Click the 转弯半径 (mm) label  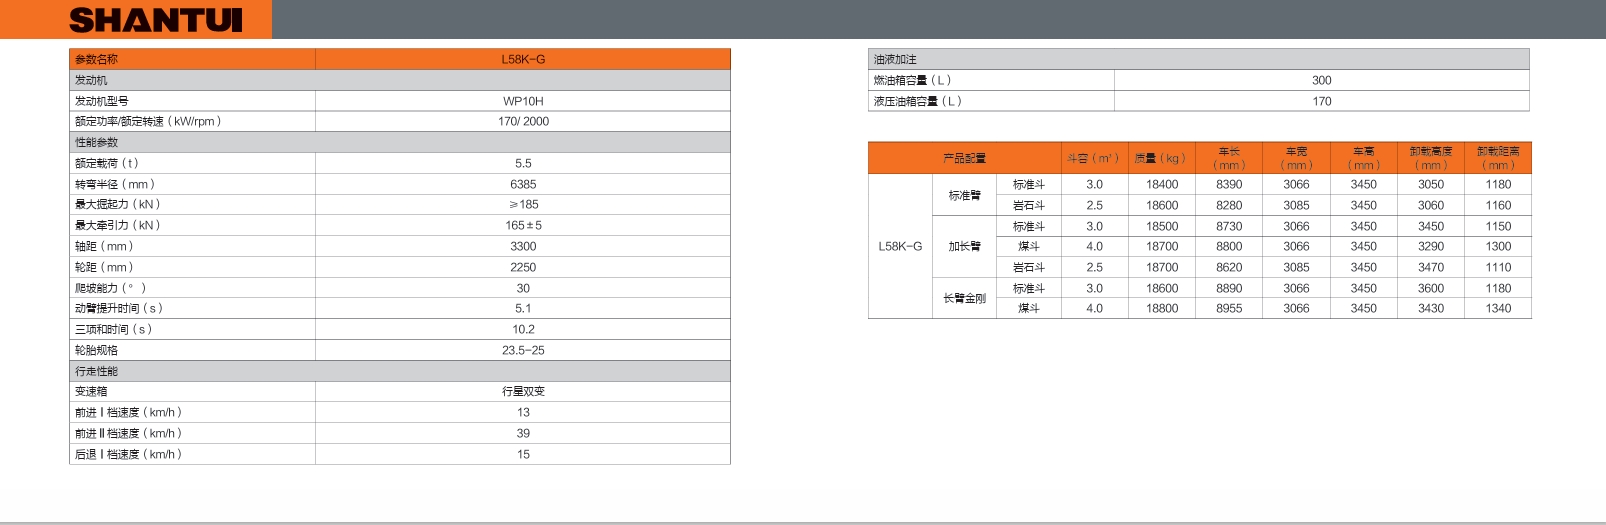115,184
